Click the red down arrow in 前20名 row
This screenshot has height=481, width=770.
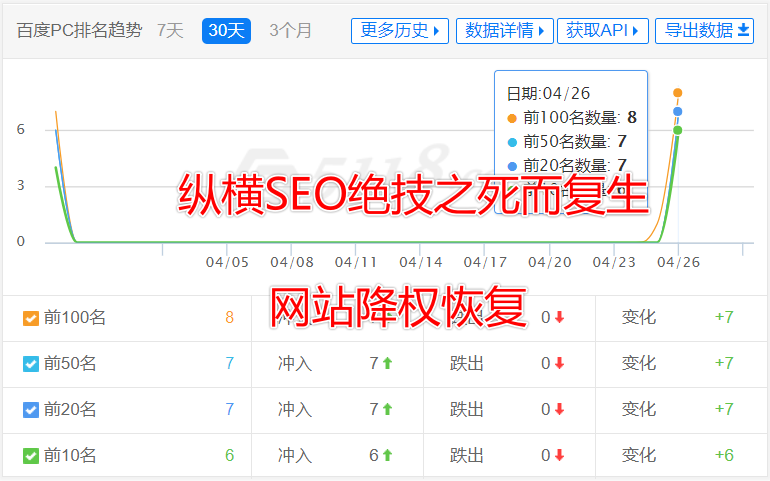click(x=560, y=410)
